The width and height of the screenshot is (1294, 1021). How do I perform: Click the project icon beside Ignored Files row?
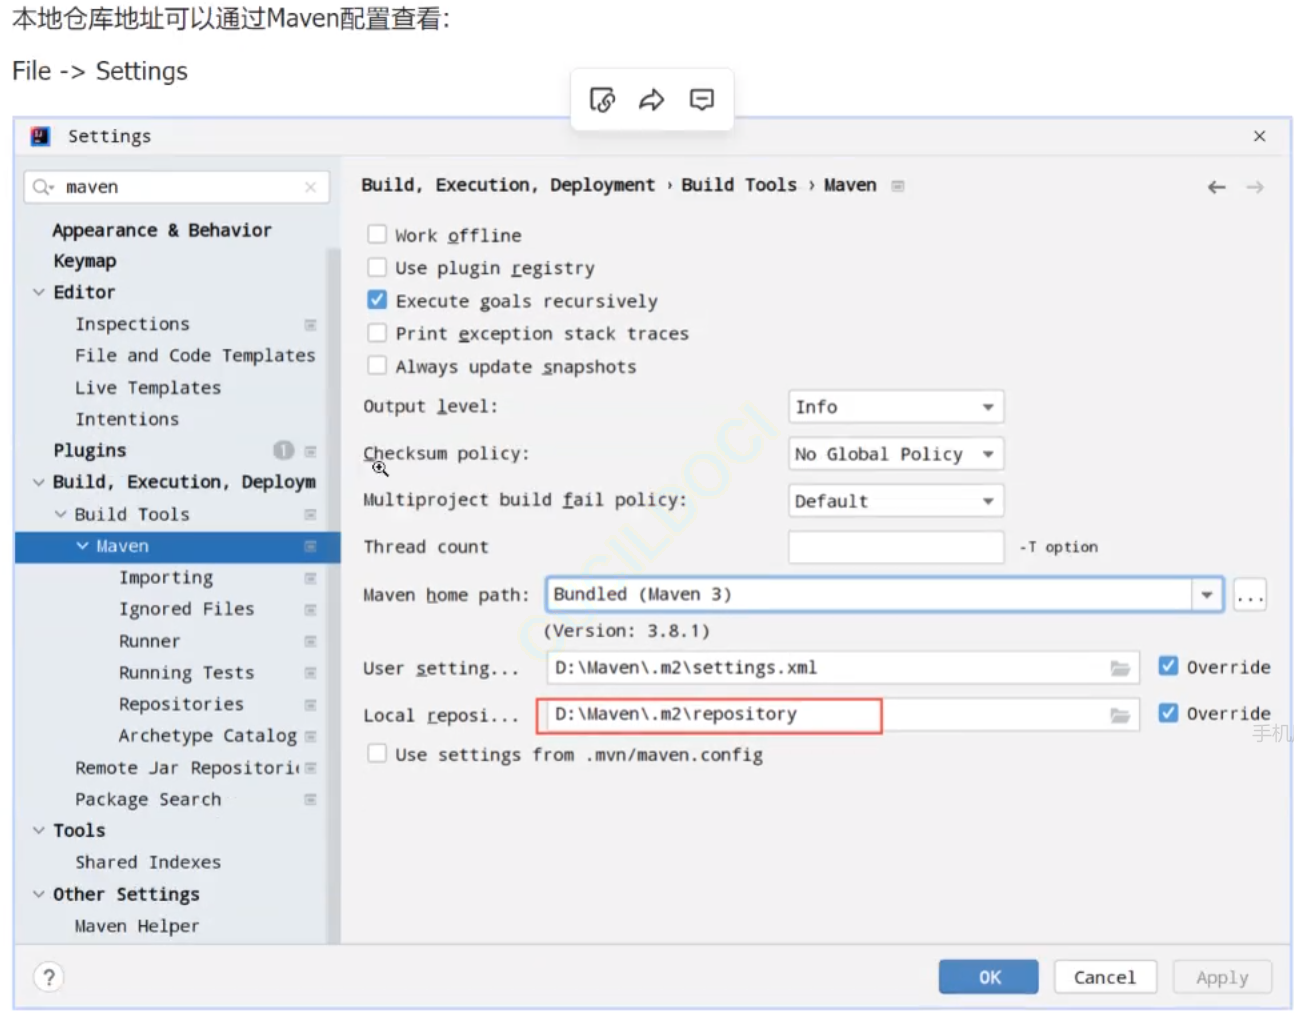(x=310, y=610)
